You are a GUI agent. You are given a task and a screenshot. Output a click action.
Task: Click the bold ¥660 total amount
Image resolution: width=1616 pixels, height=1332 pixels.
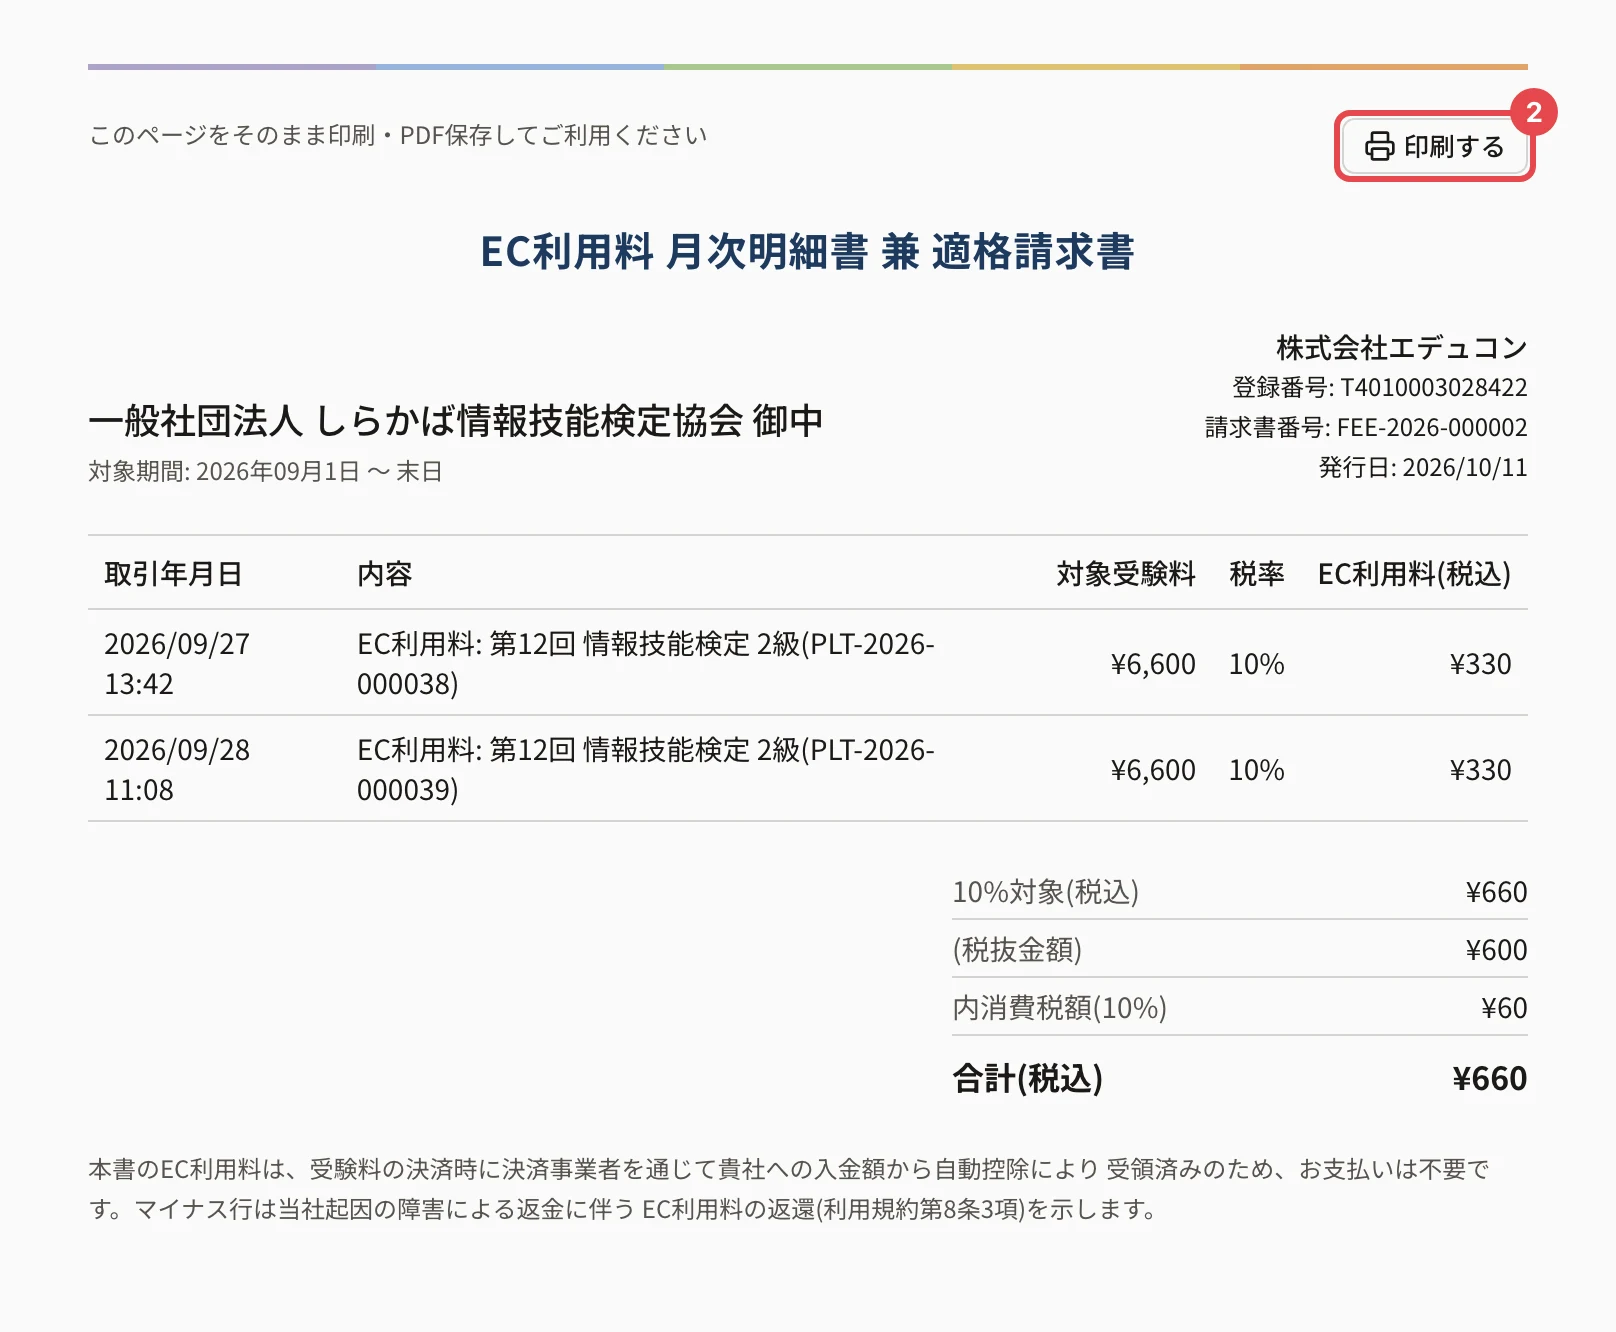(1489, 1078)
